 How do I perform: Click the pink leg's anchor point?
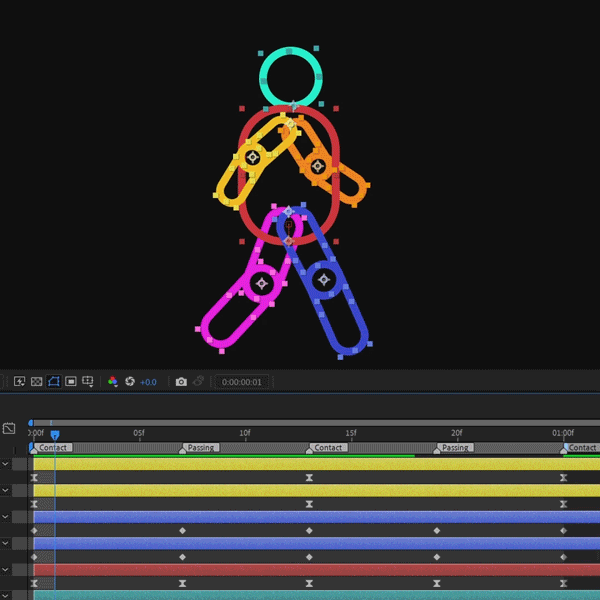tap(262, 284)
